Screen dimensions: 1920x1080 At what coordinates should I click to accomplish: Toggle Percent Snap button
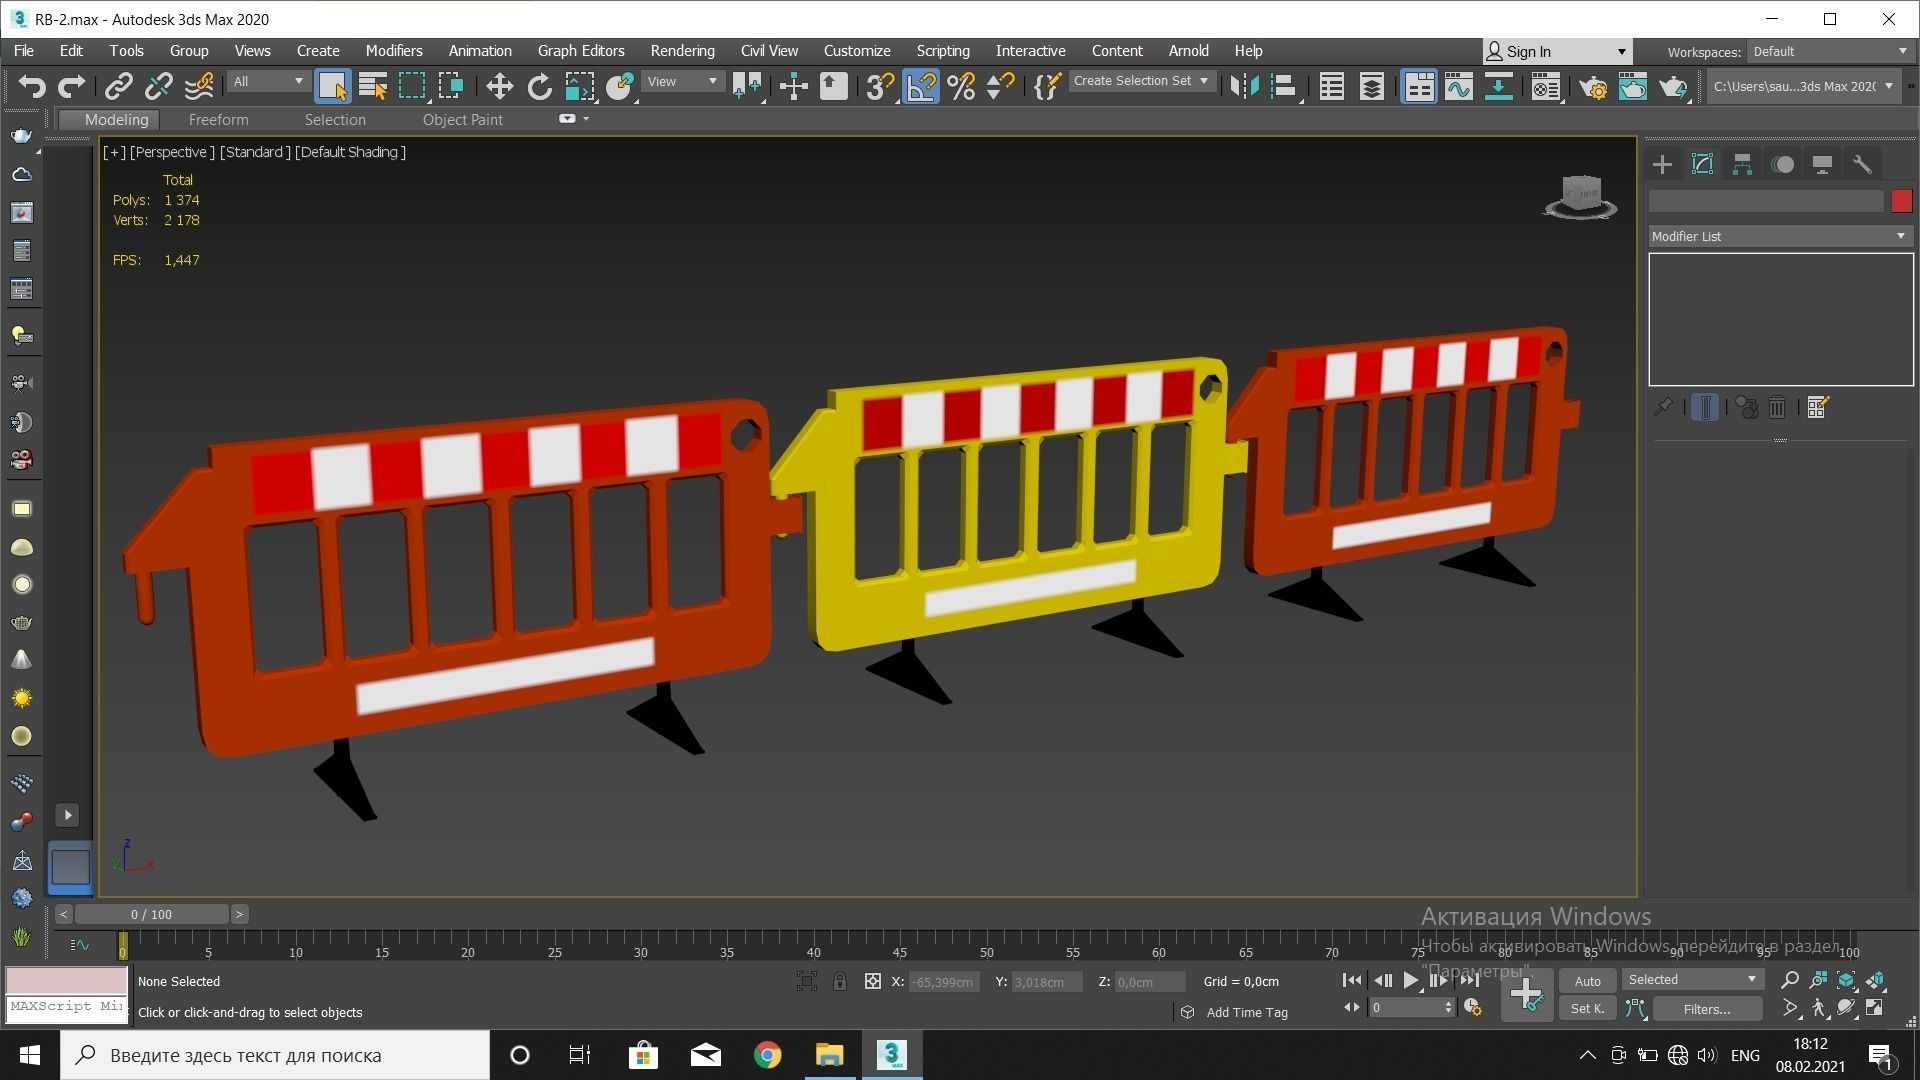coord(961,87)
